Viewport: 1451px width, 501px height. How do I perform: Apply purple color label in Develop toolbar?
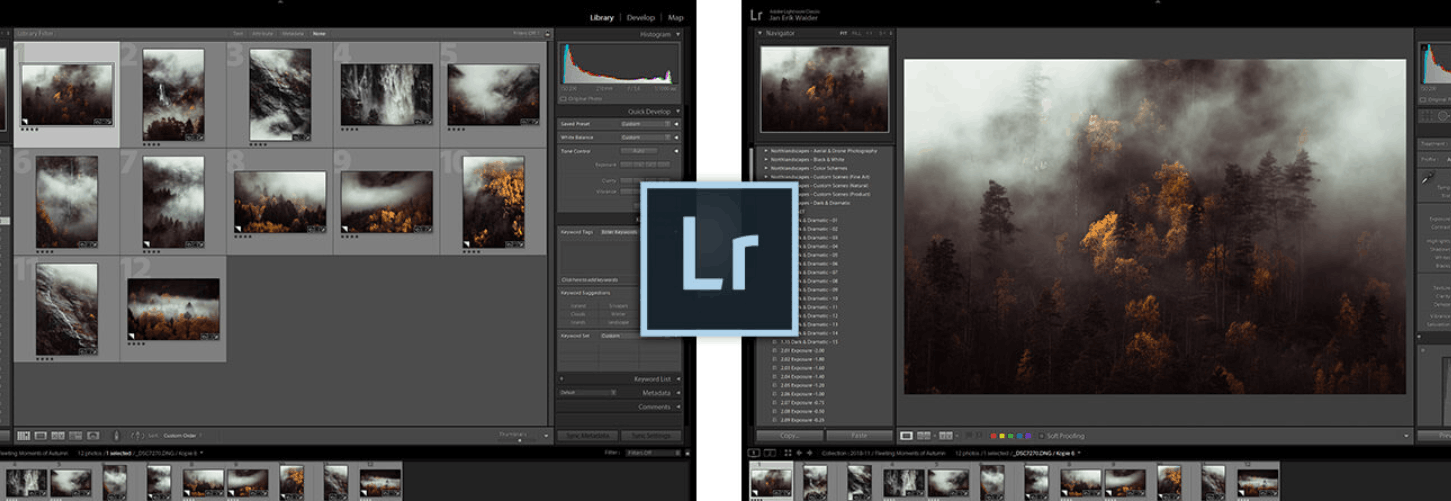pyautogui.click(x=1028, y=436)
